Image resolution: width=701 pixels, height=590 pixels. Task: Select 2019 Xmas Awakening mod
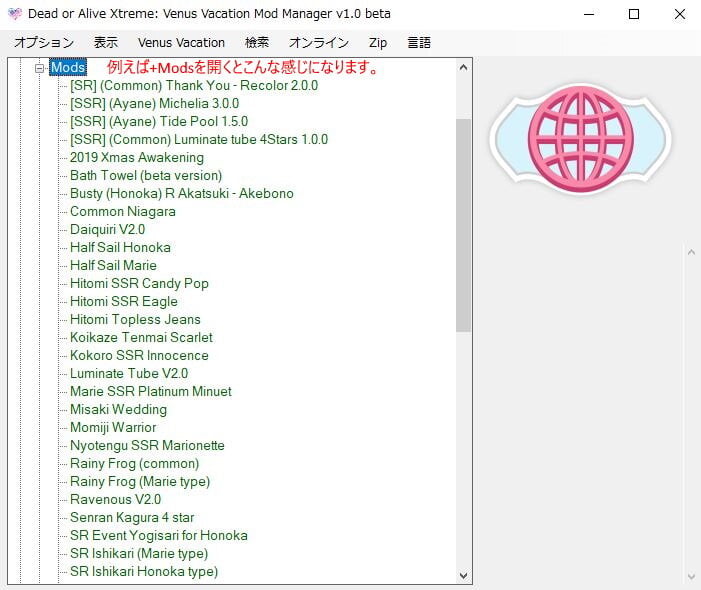137,157
